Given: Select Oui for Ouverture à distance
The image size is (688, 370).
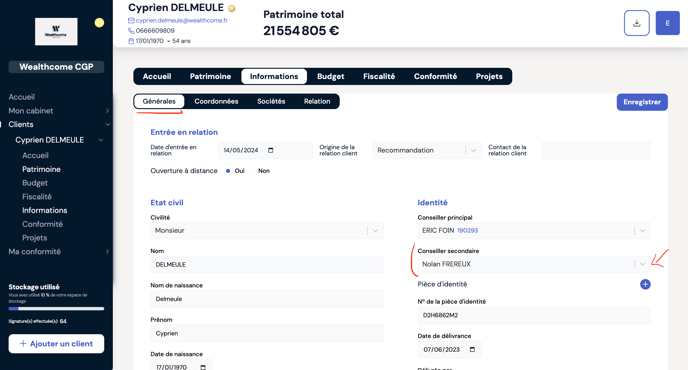Looking at the screenshot, I should [x=228, y=171].
